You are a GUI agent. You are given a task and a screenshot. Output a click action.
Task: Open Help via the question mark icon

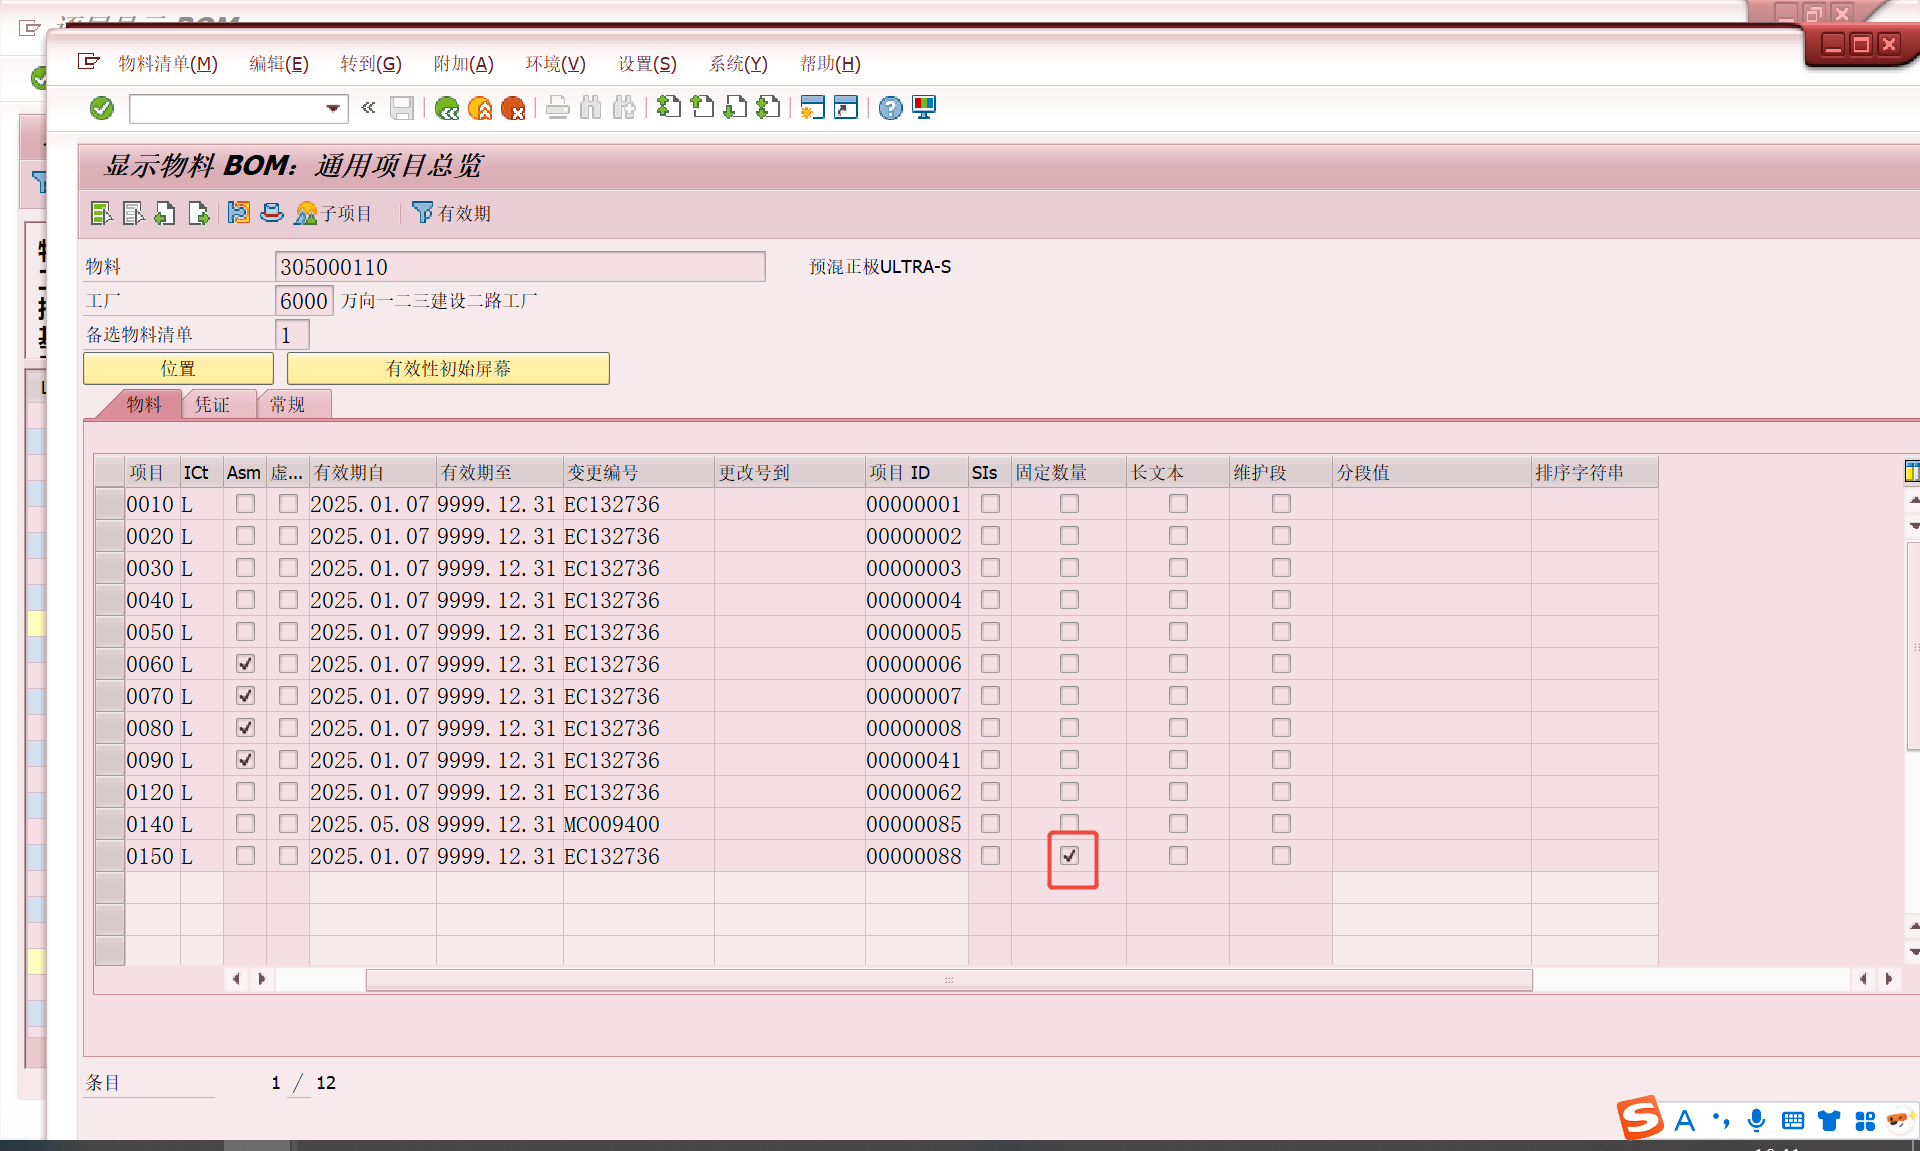890,108
